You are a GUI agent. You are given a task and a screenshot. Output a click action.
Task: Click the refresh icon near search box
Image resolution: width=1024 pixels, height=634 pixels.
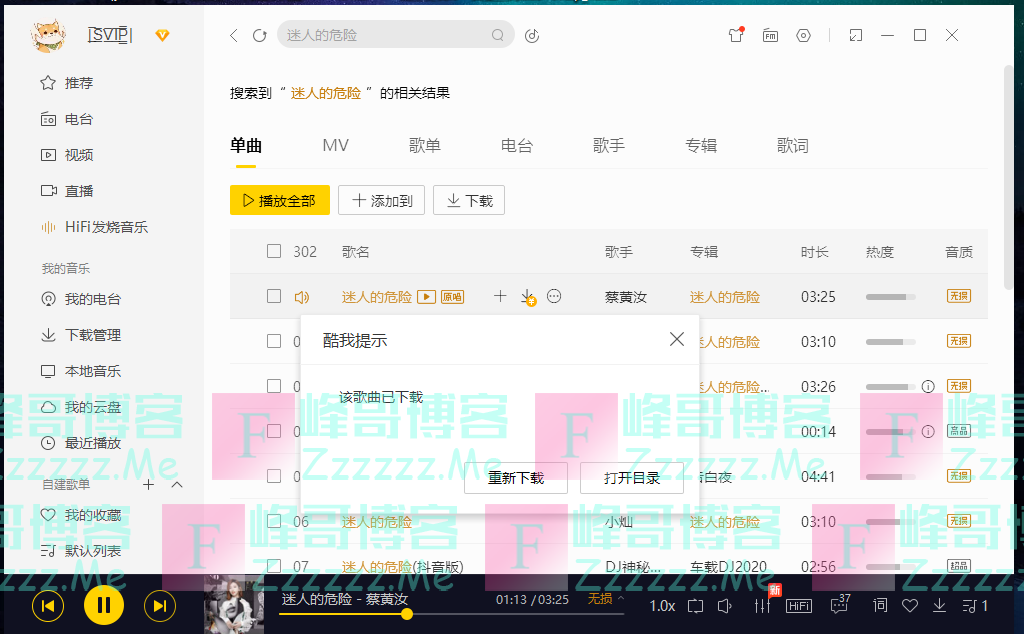(260, 35)
